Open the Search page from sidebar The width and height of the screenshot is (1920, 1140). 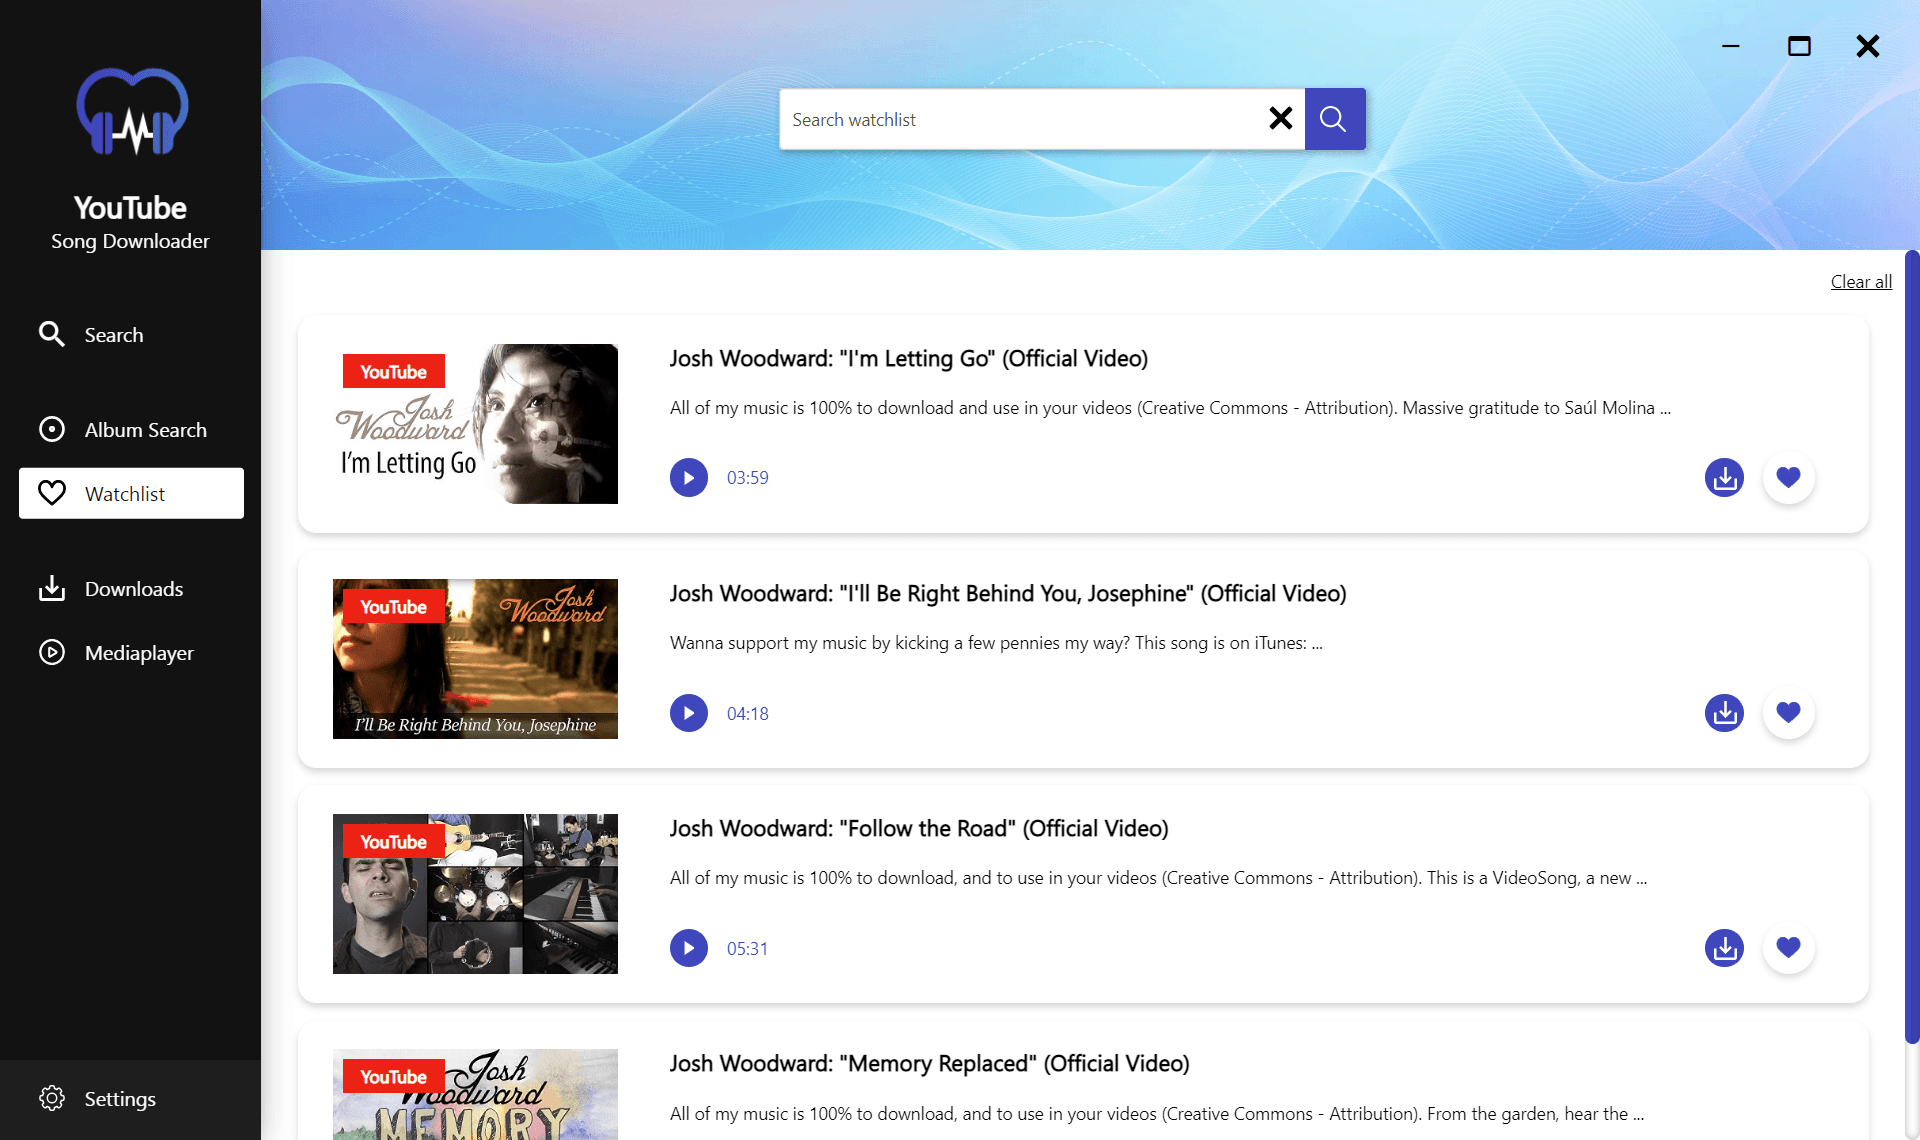[x=130, y=335]
